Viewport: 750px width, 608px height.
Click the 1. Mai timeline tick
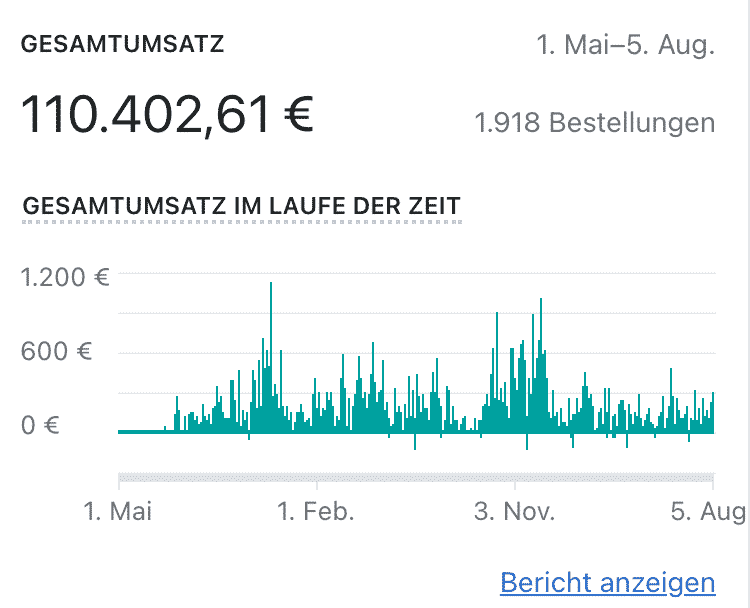118,511
